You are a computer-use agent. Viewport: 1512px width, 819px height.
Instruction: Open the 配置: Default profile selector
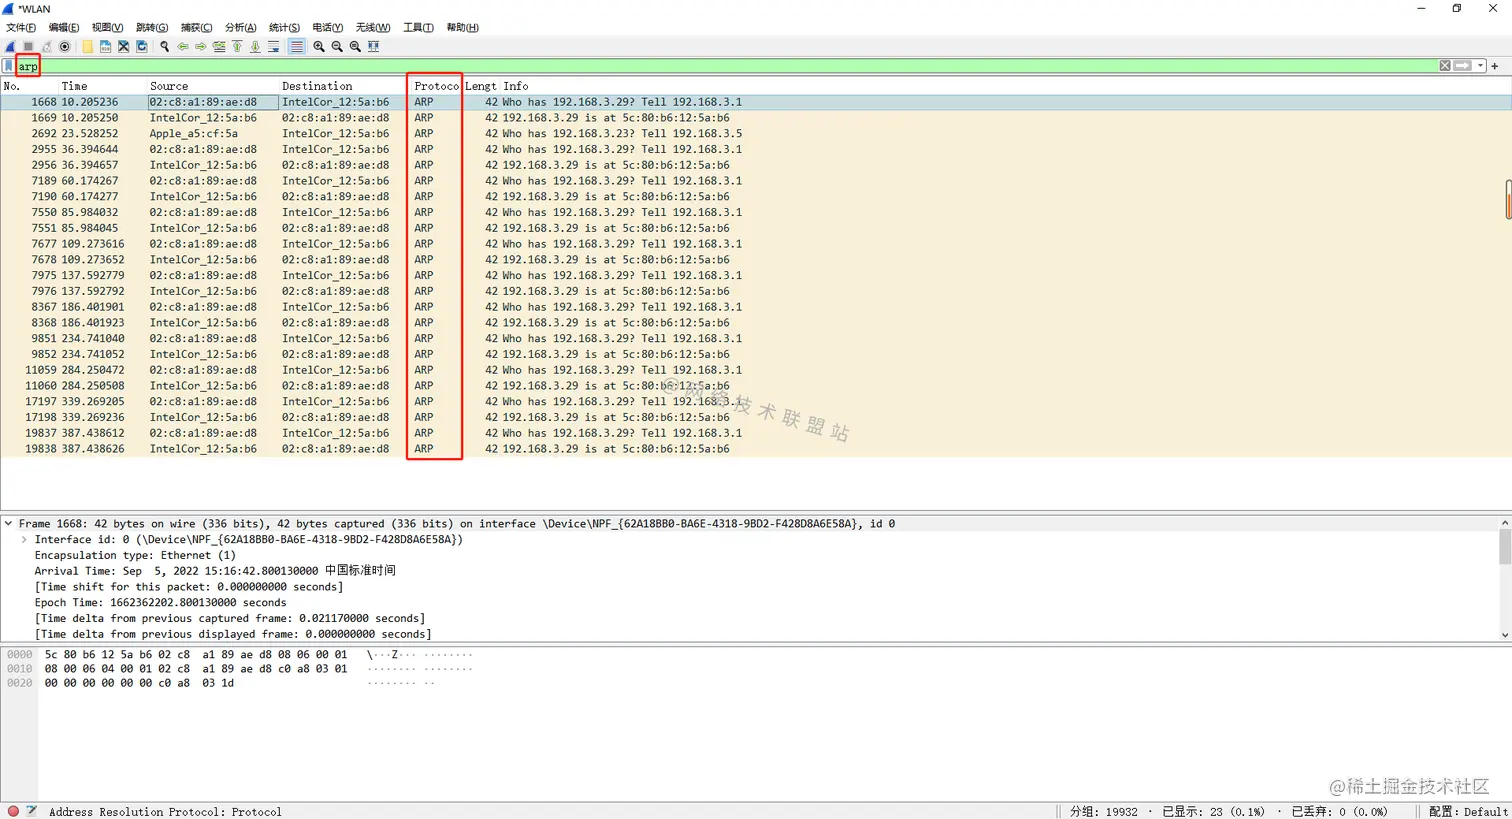click(1468, 811)
